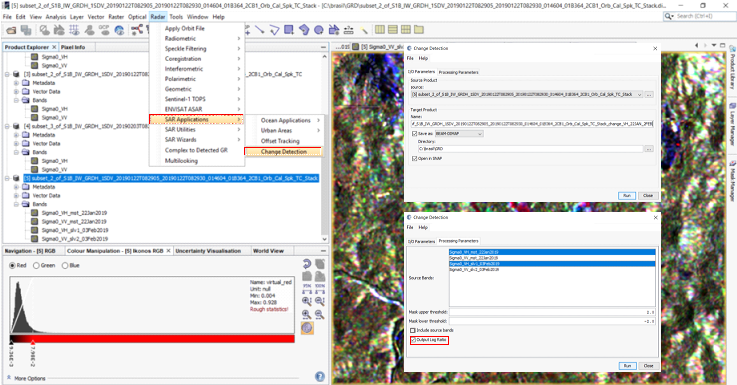The height and width of the screenshot is (385, 737).
Task: Click the zoom in vertical histogram icon
Action: pyautogui.click(x=307, y=301)
